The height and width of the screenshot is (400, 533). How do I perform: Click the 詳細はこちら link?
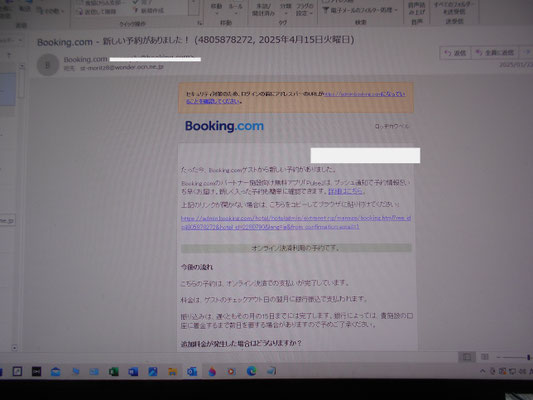pos(345,191)
